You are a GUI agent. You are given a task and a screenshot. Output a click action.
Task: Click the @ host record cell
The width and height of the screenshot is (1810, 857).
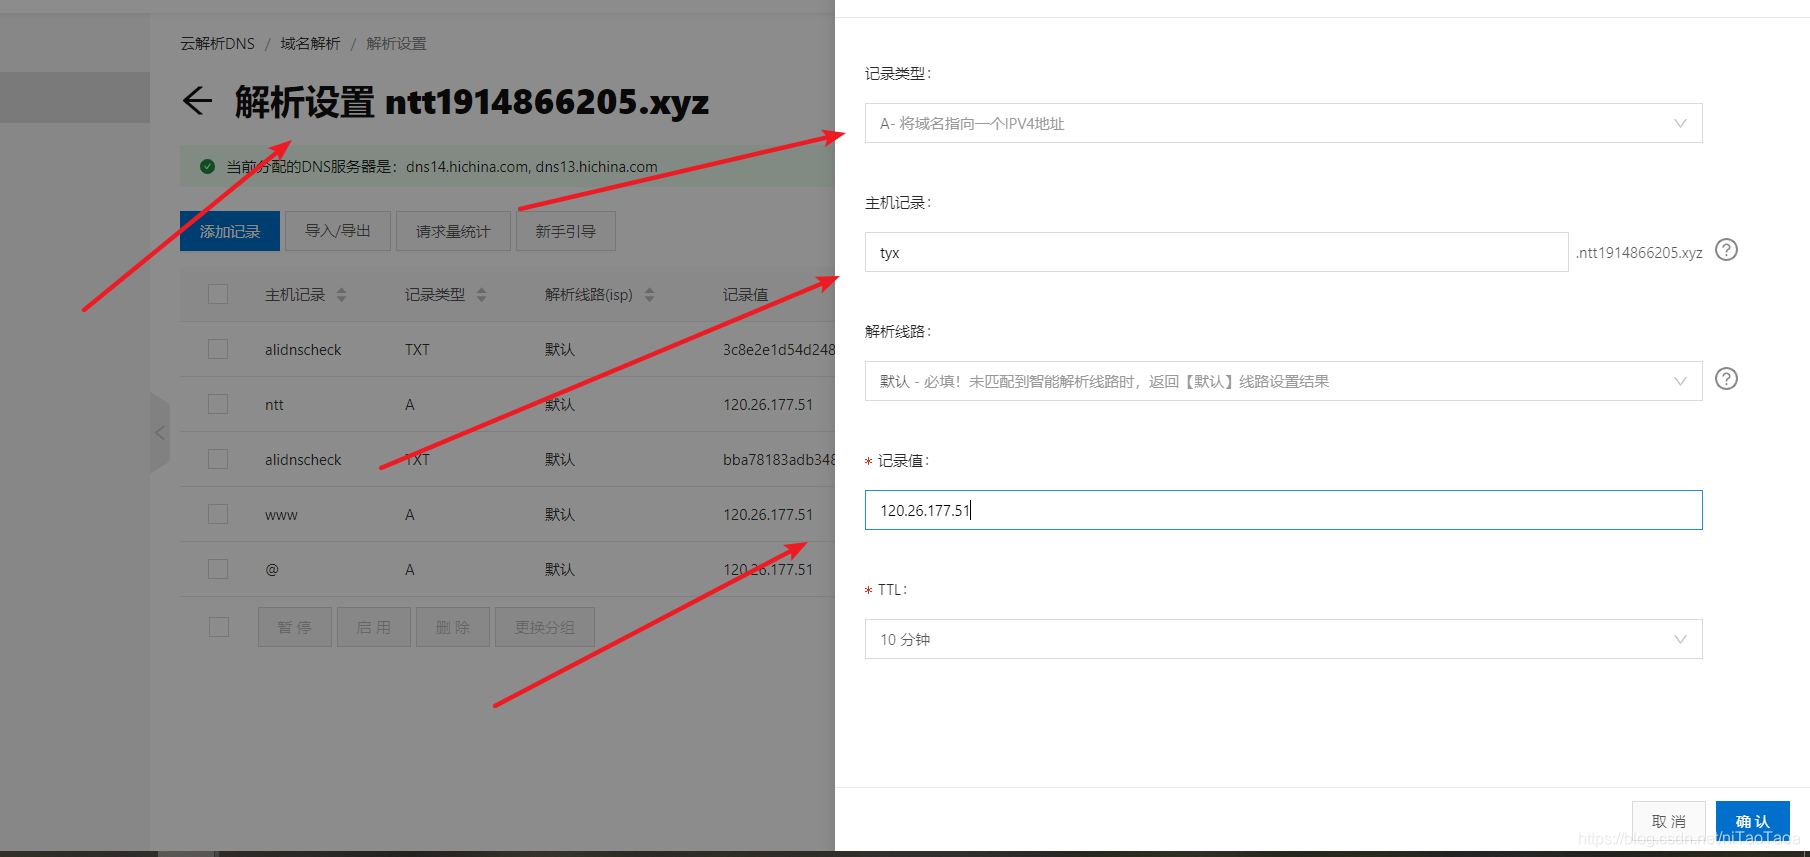tap(272, 570)
